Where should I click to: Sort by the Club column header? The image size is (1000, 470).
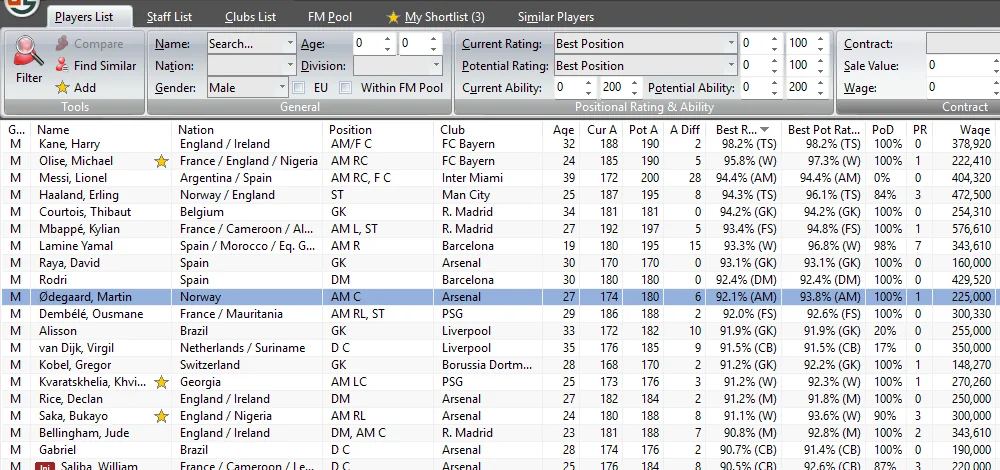490,129
